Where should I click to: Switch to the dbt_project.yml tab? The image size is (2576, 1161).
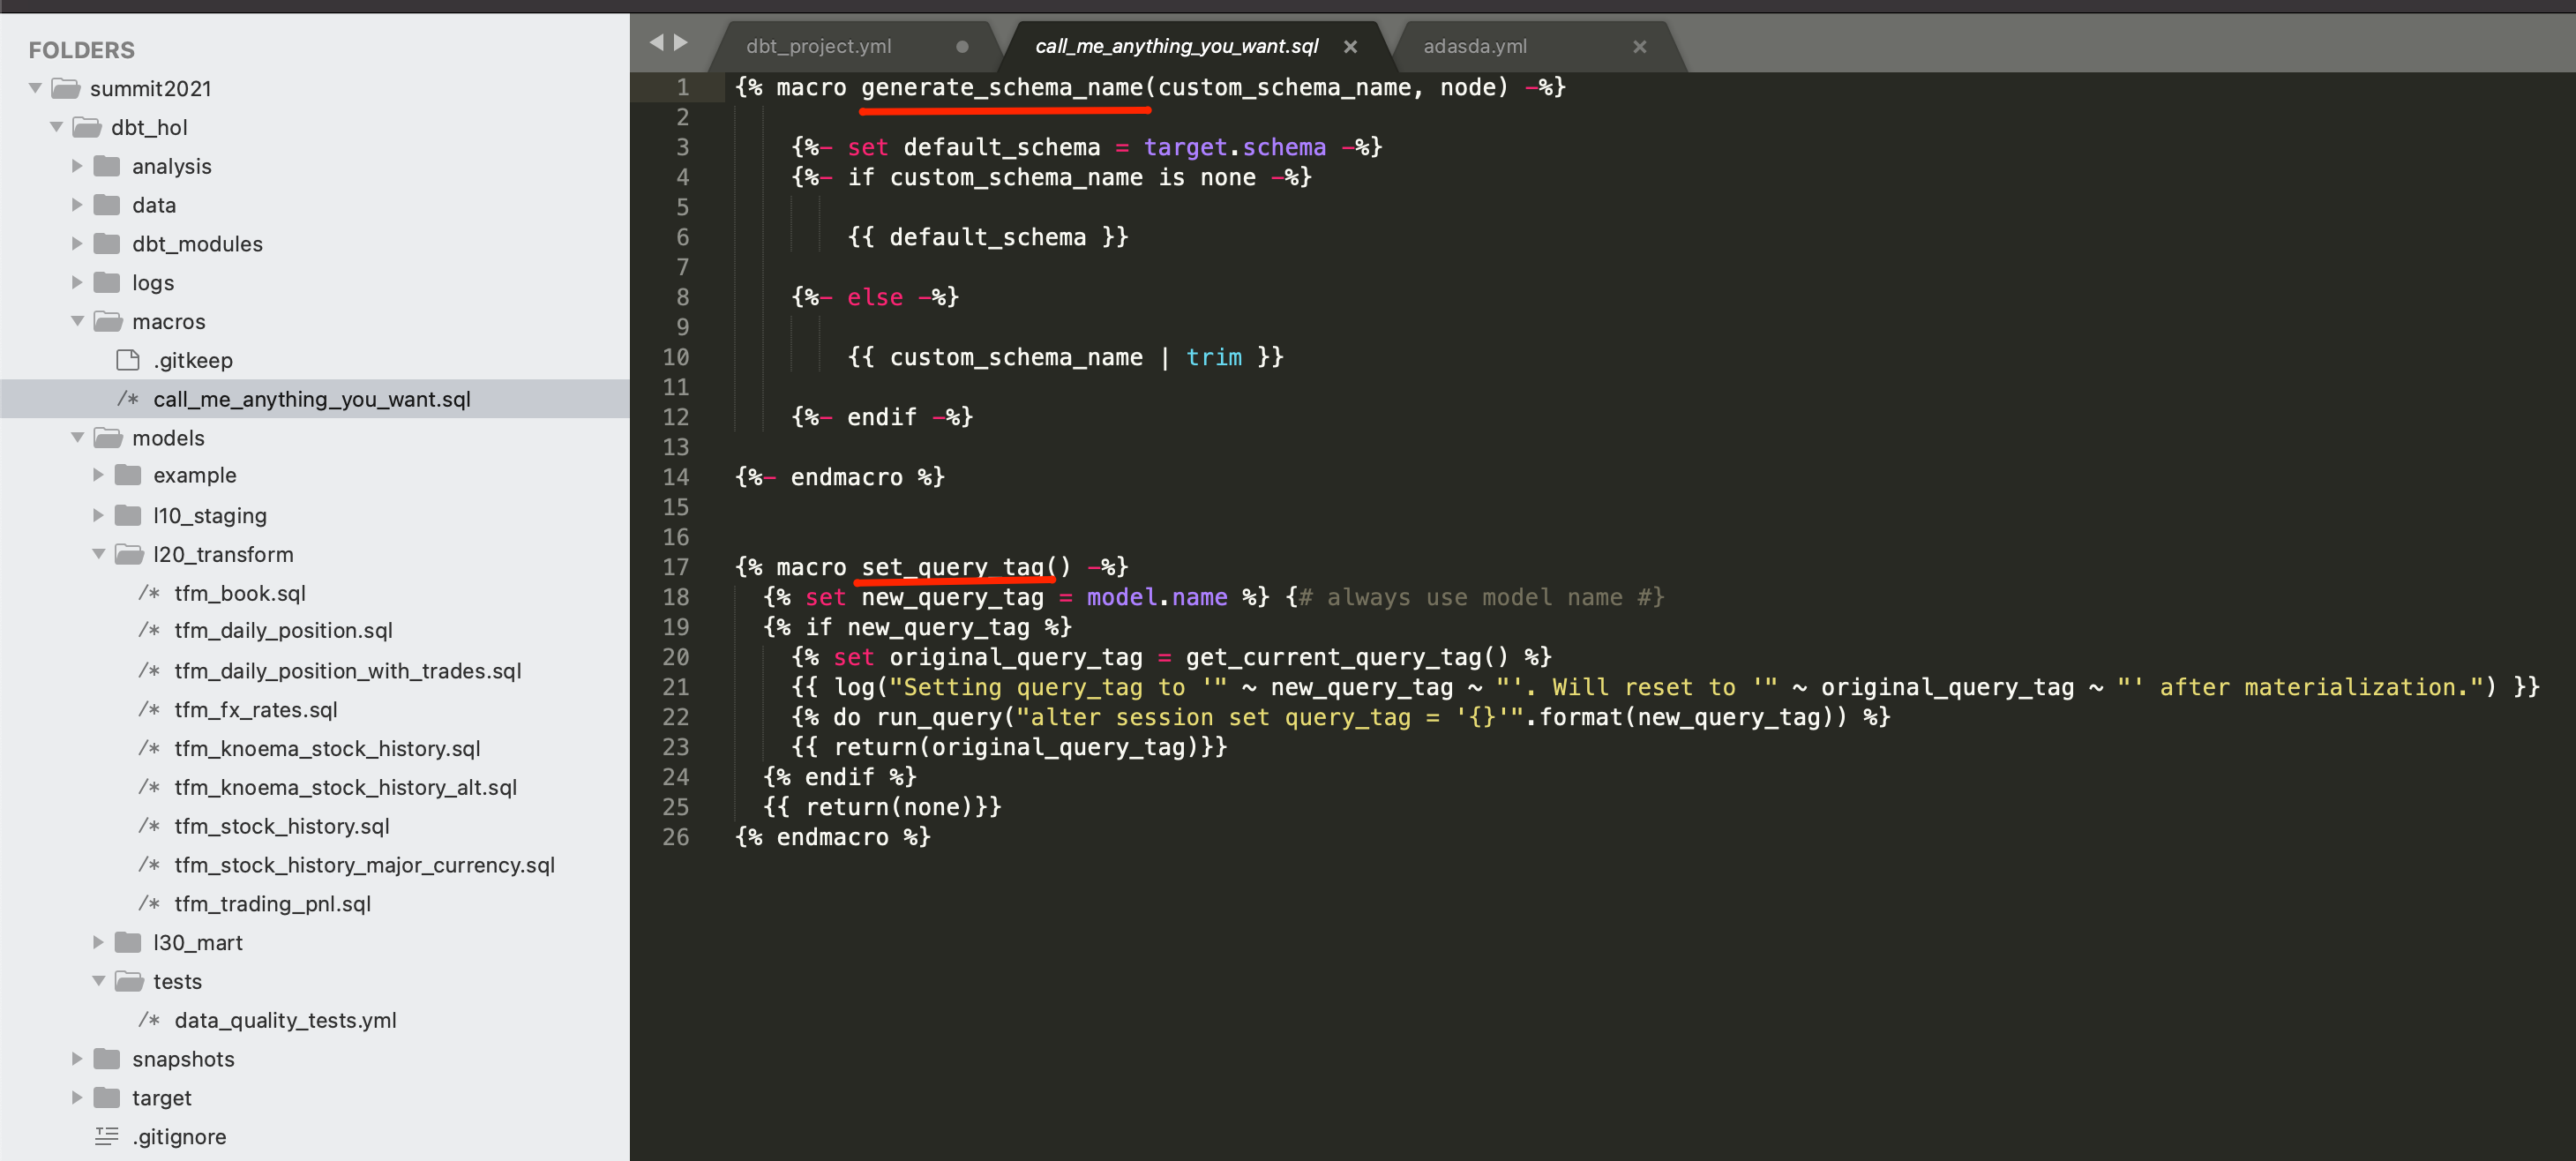(818, 46)
